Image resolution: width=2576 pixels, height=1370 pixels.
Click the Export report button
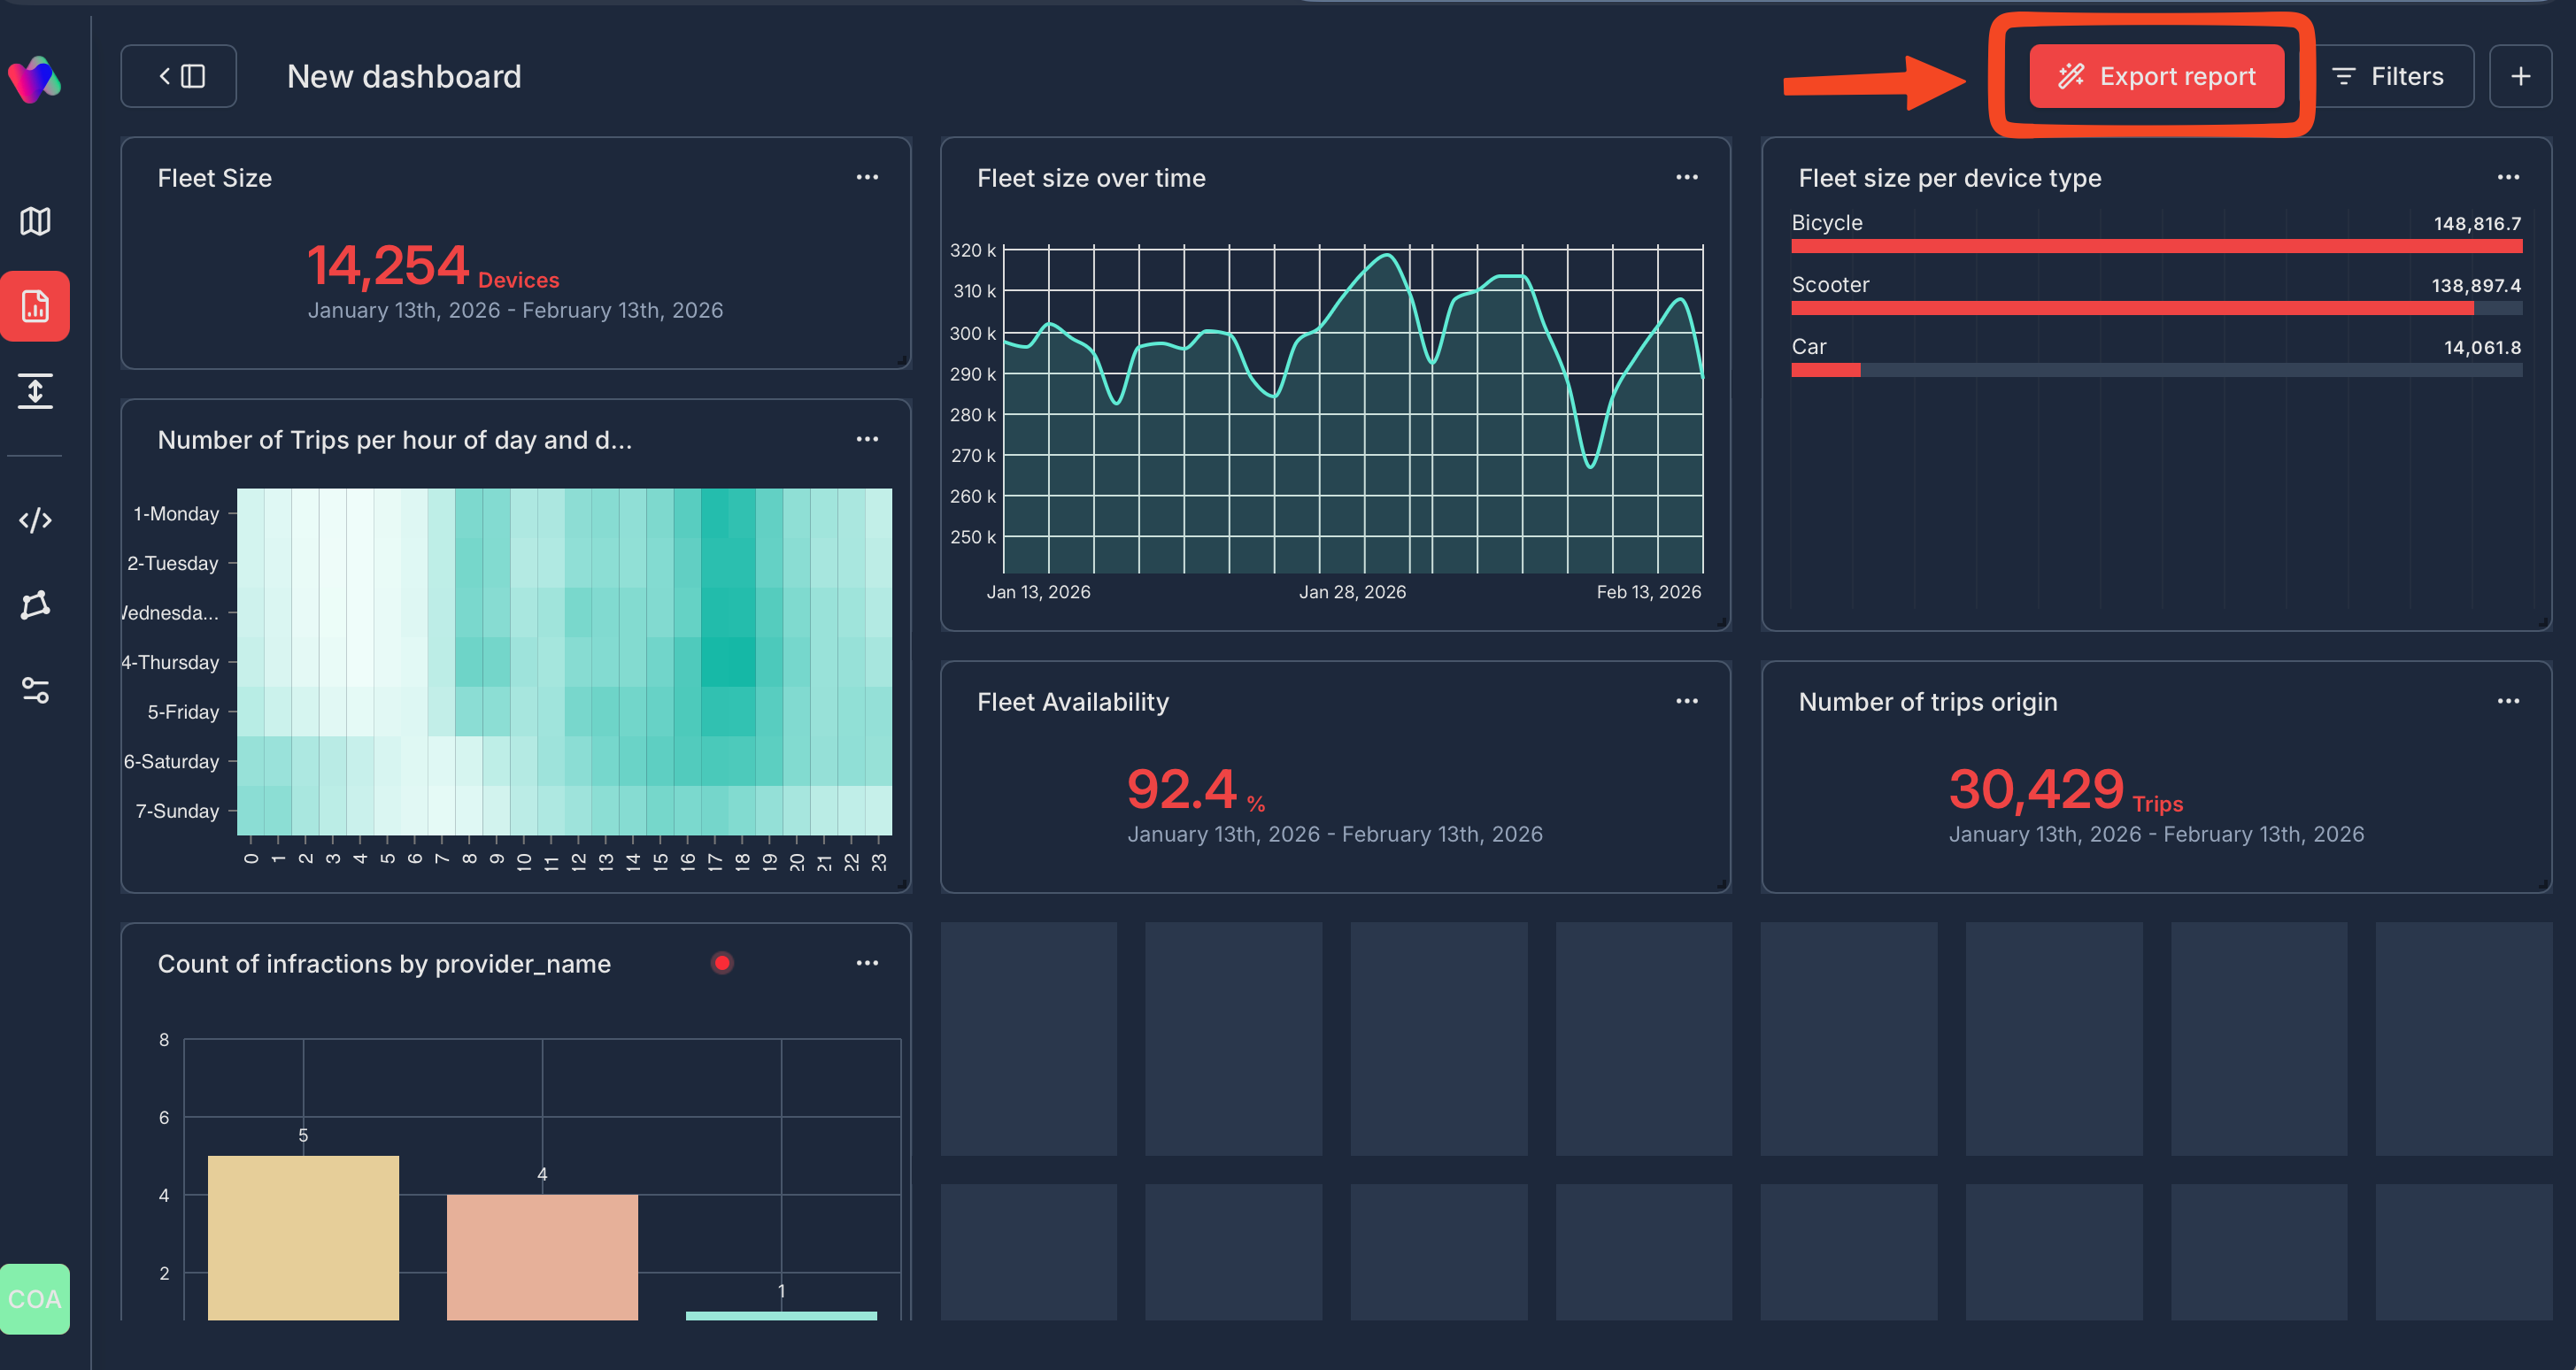coord(2156,76)
